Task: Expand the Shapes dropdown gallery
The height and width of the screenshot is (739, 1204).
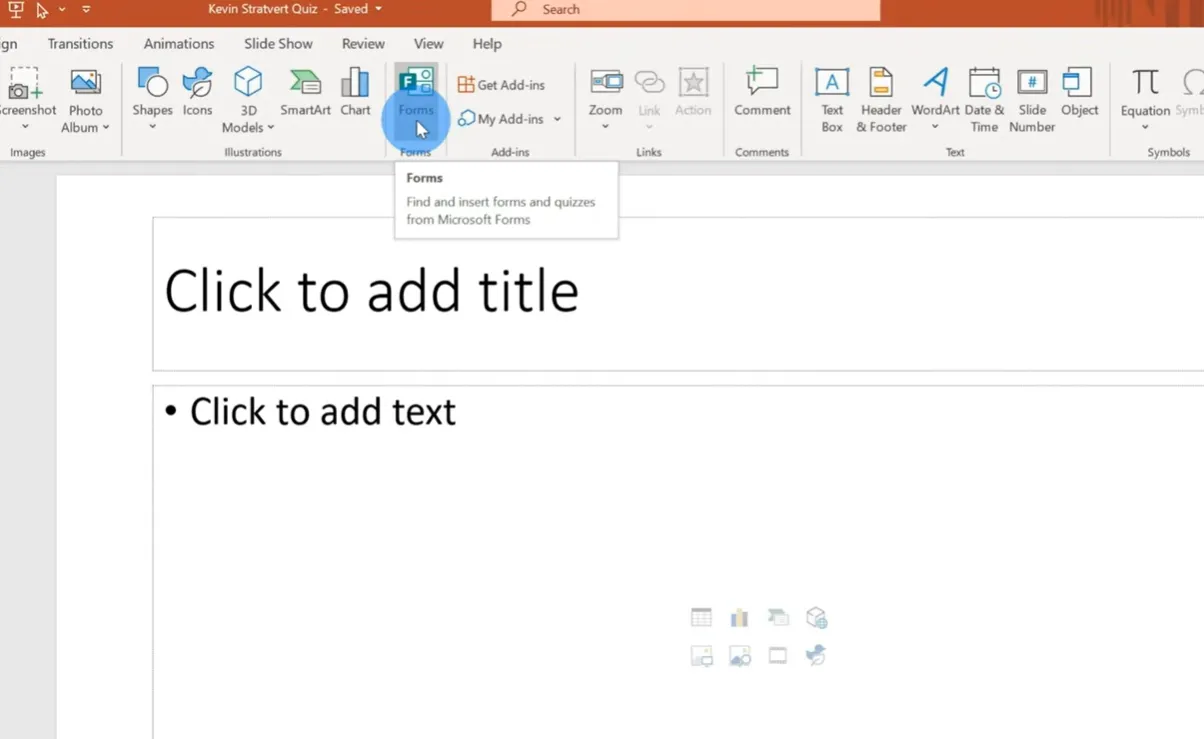Action: [x=152, y=127]
